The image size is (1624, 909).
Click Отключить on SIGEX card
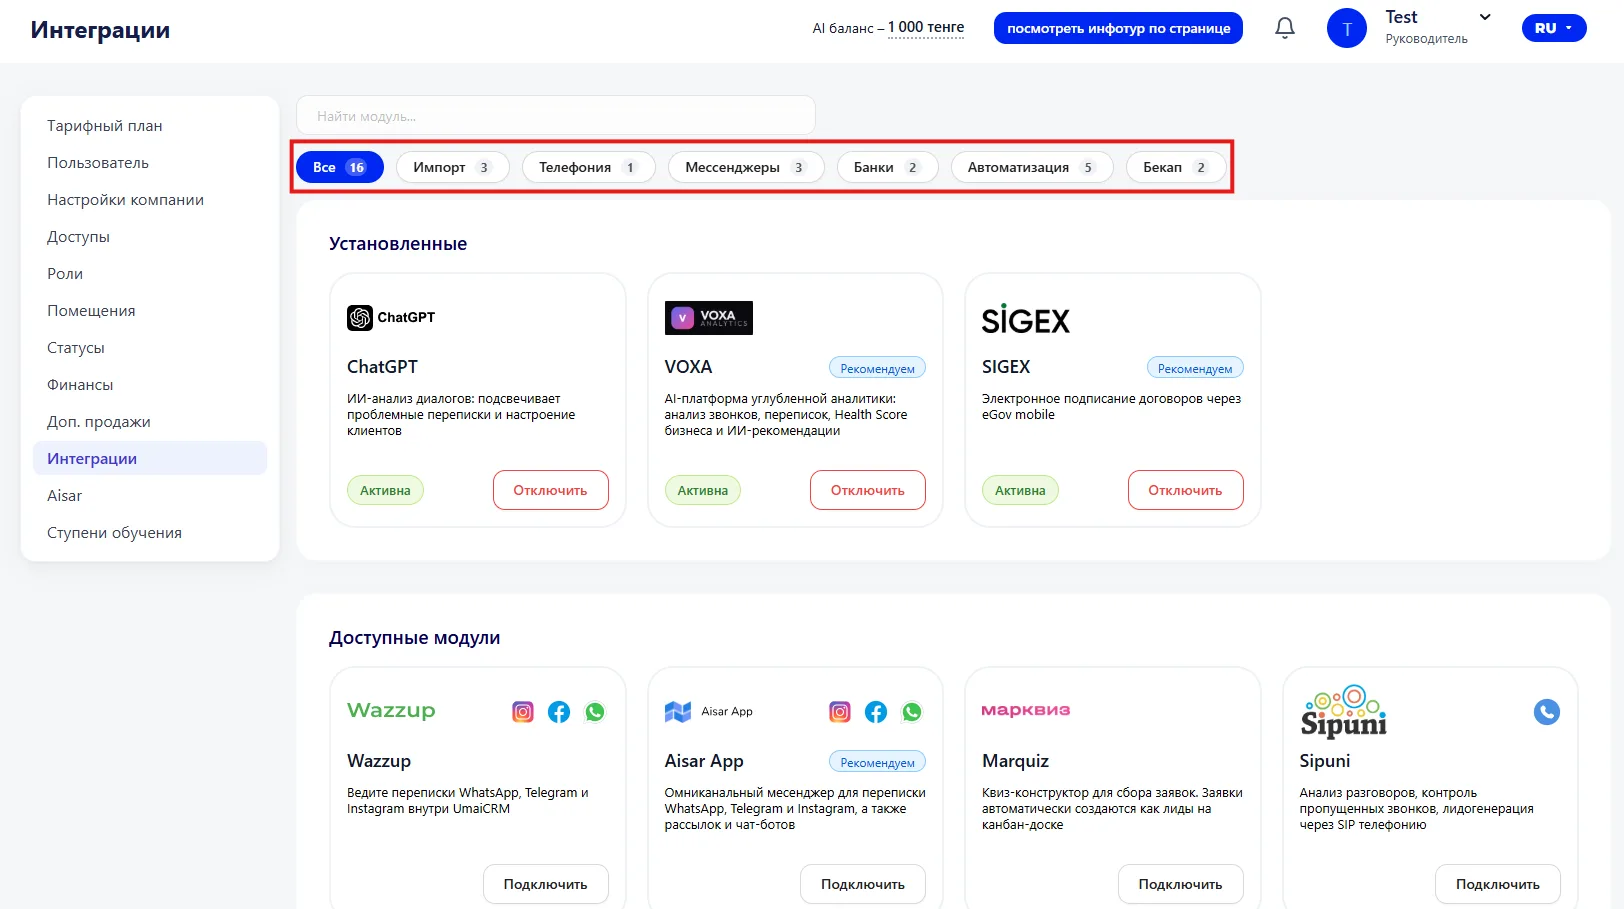tap(1186, 490)
